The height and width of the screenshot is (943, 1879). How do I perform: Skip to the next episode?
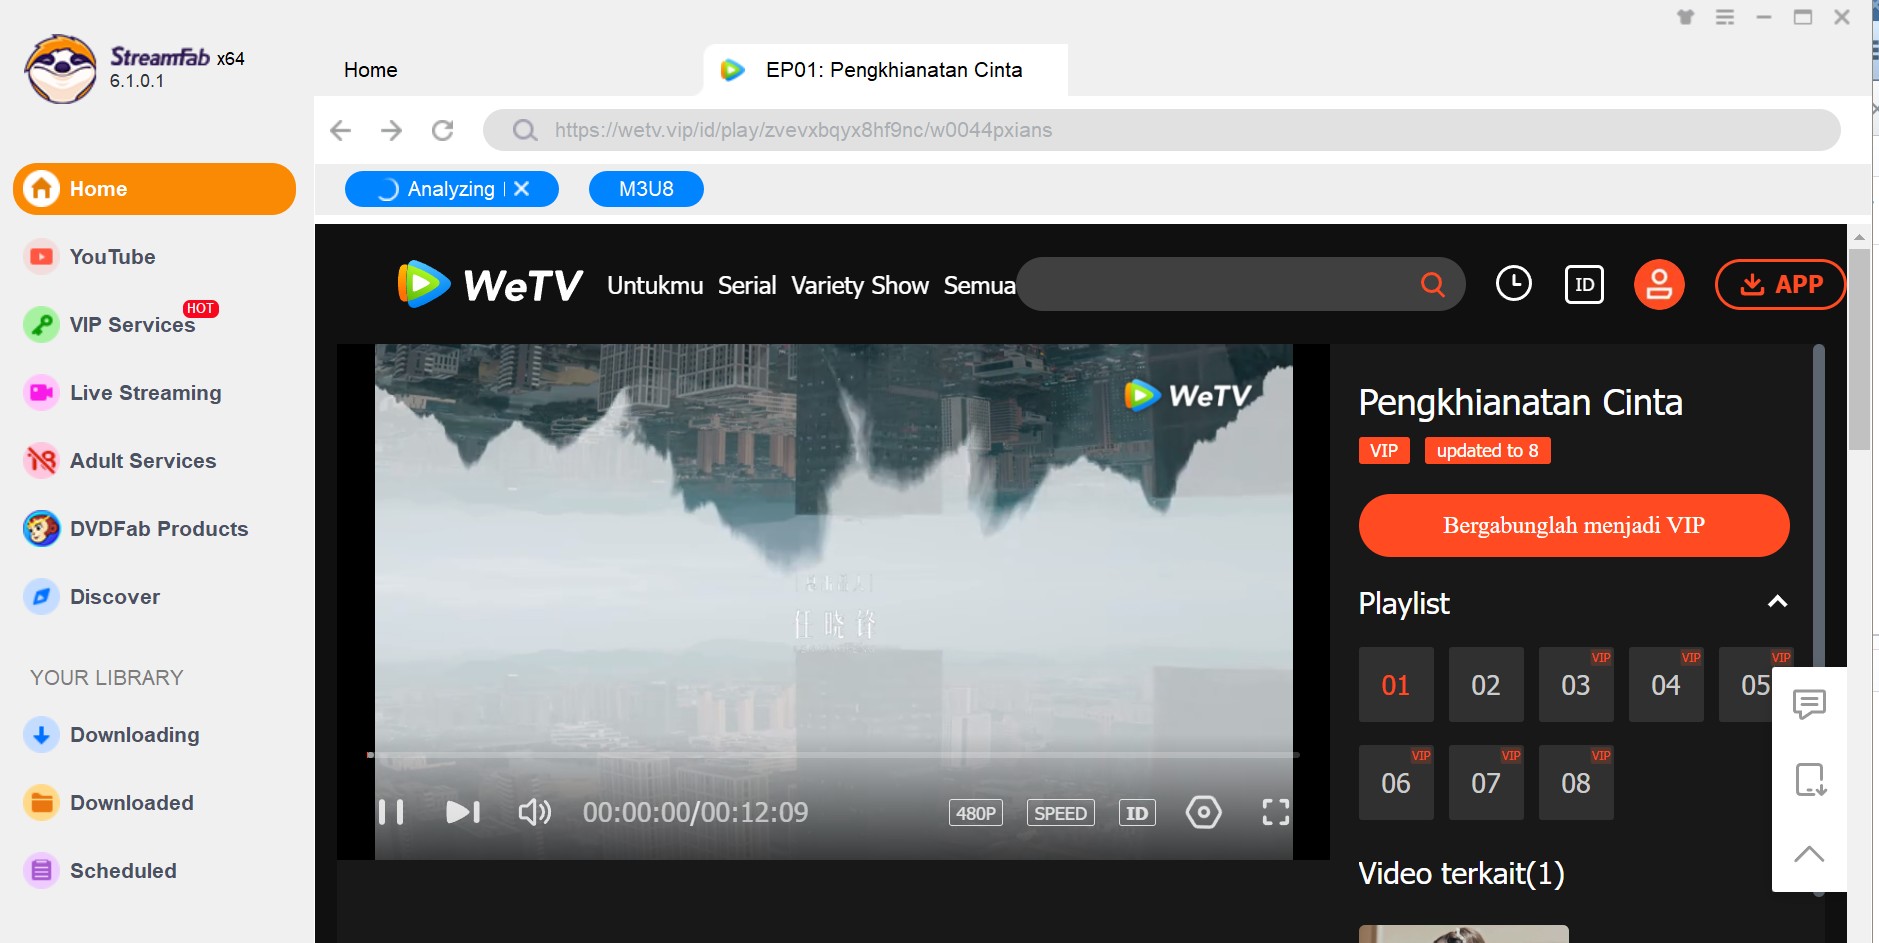(462, 812)
